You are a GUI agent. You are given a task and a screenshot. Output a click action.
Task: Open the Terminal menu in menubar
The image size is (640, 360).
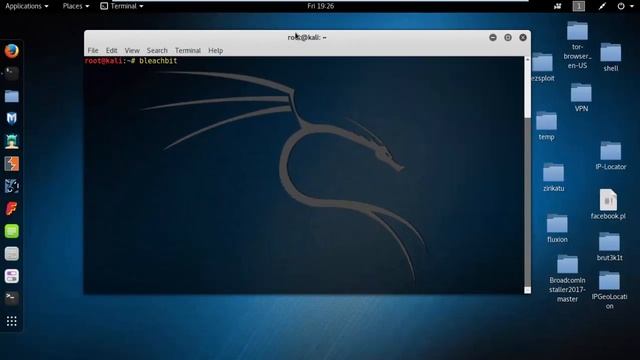pos(188,51)
